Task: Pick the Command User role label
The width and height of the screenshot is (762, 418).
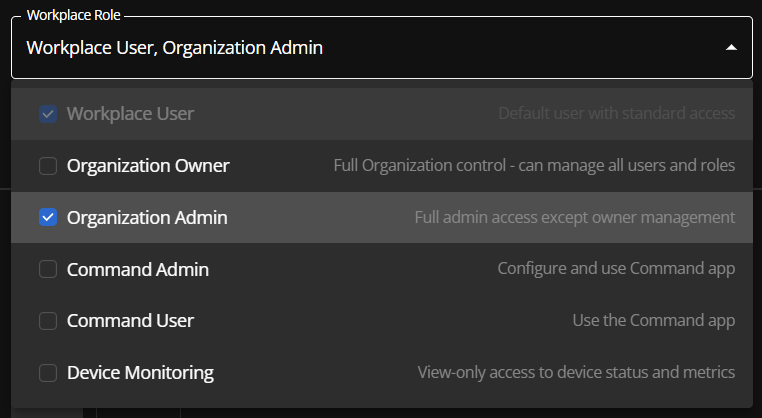Action: (131, 321)
